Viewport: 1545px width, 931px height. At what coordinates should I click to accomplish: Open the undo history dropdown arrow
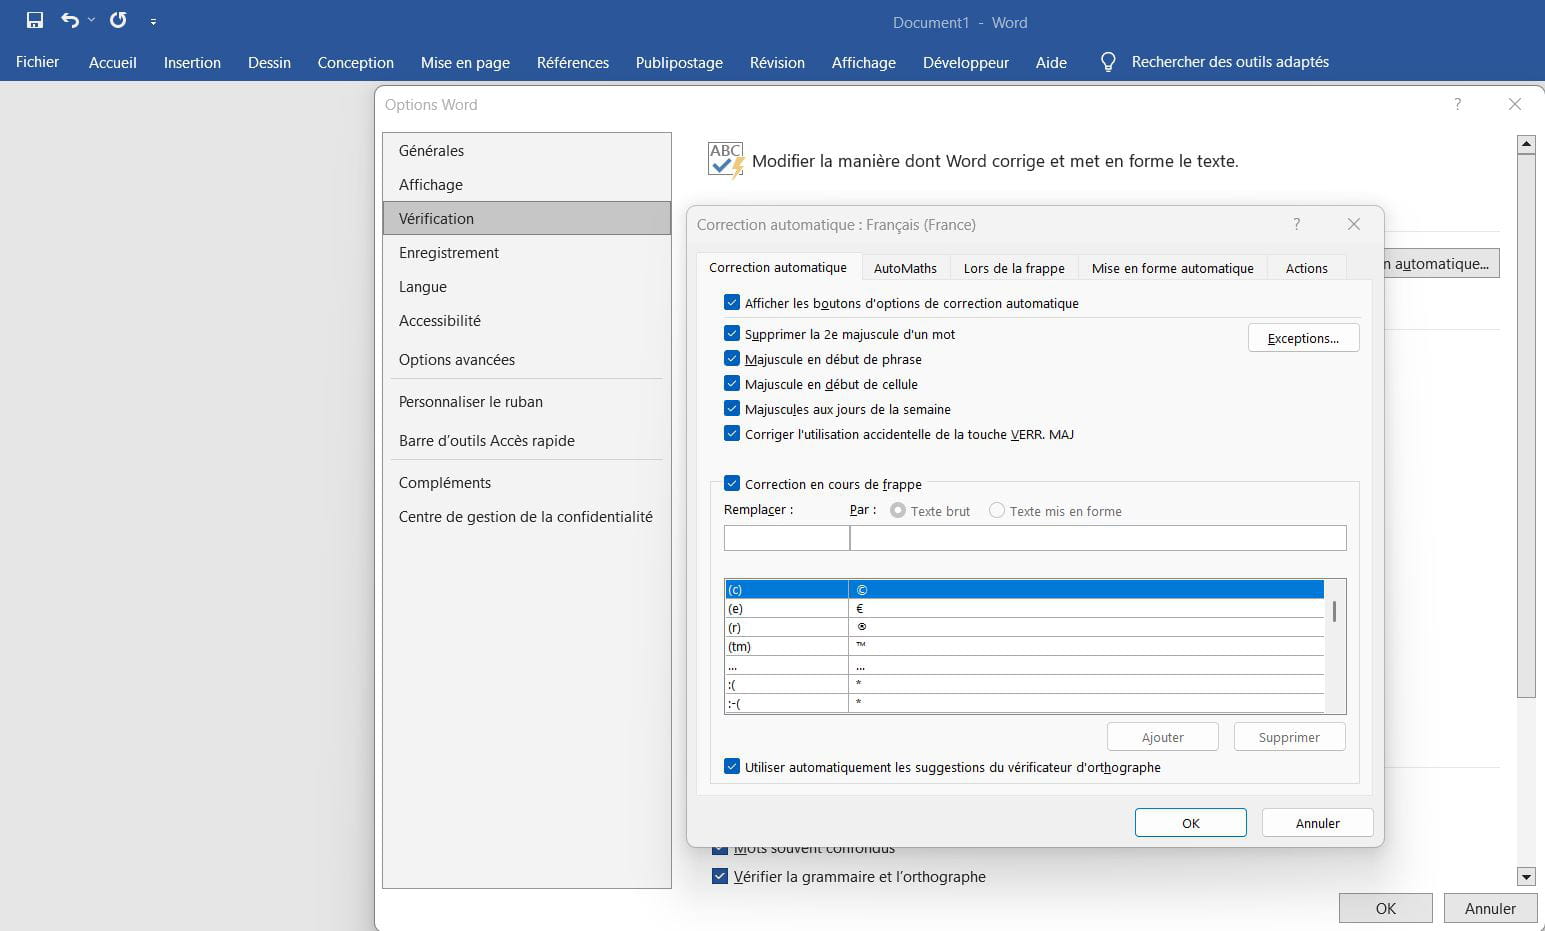point(91,20)
